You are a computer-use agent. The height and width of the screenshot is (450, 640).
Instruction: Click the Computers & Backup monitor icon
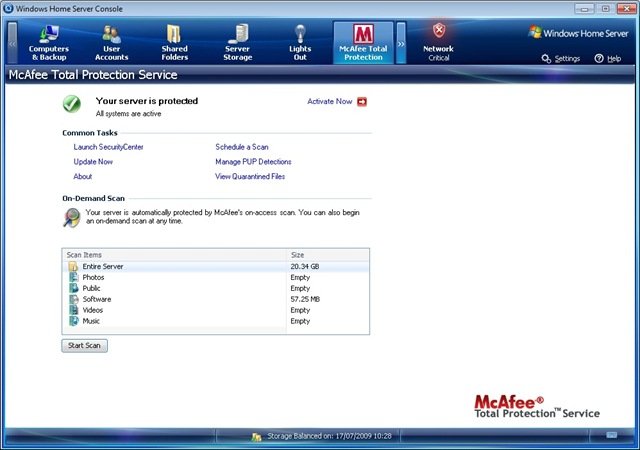(49, 34)
